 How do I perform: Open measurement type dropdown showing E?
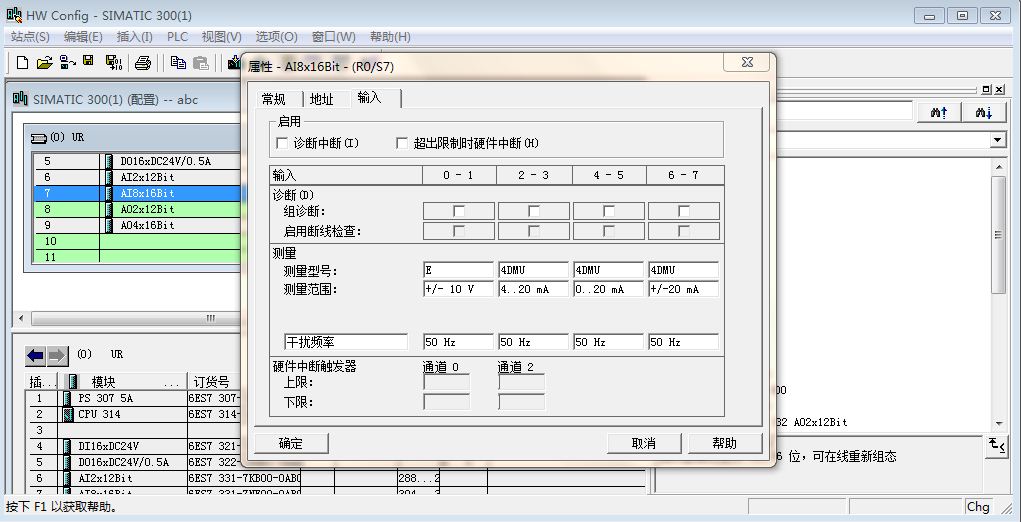(x=458, y=270)
